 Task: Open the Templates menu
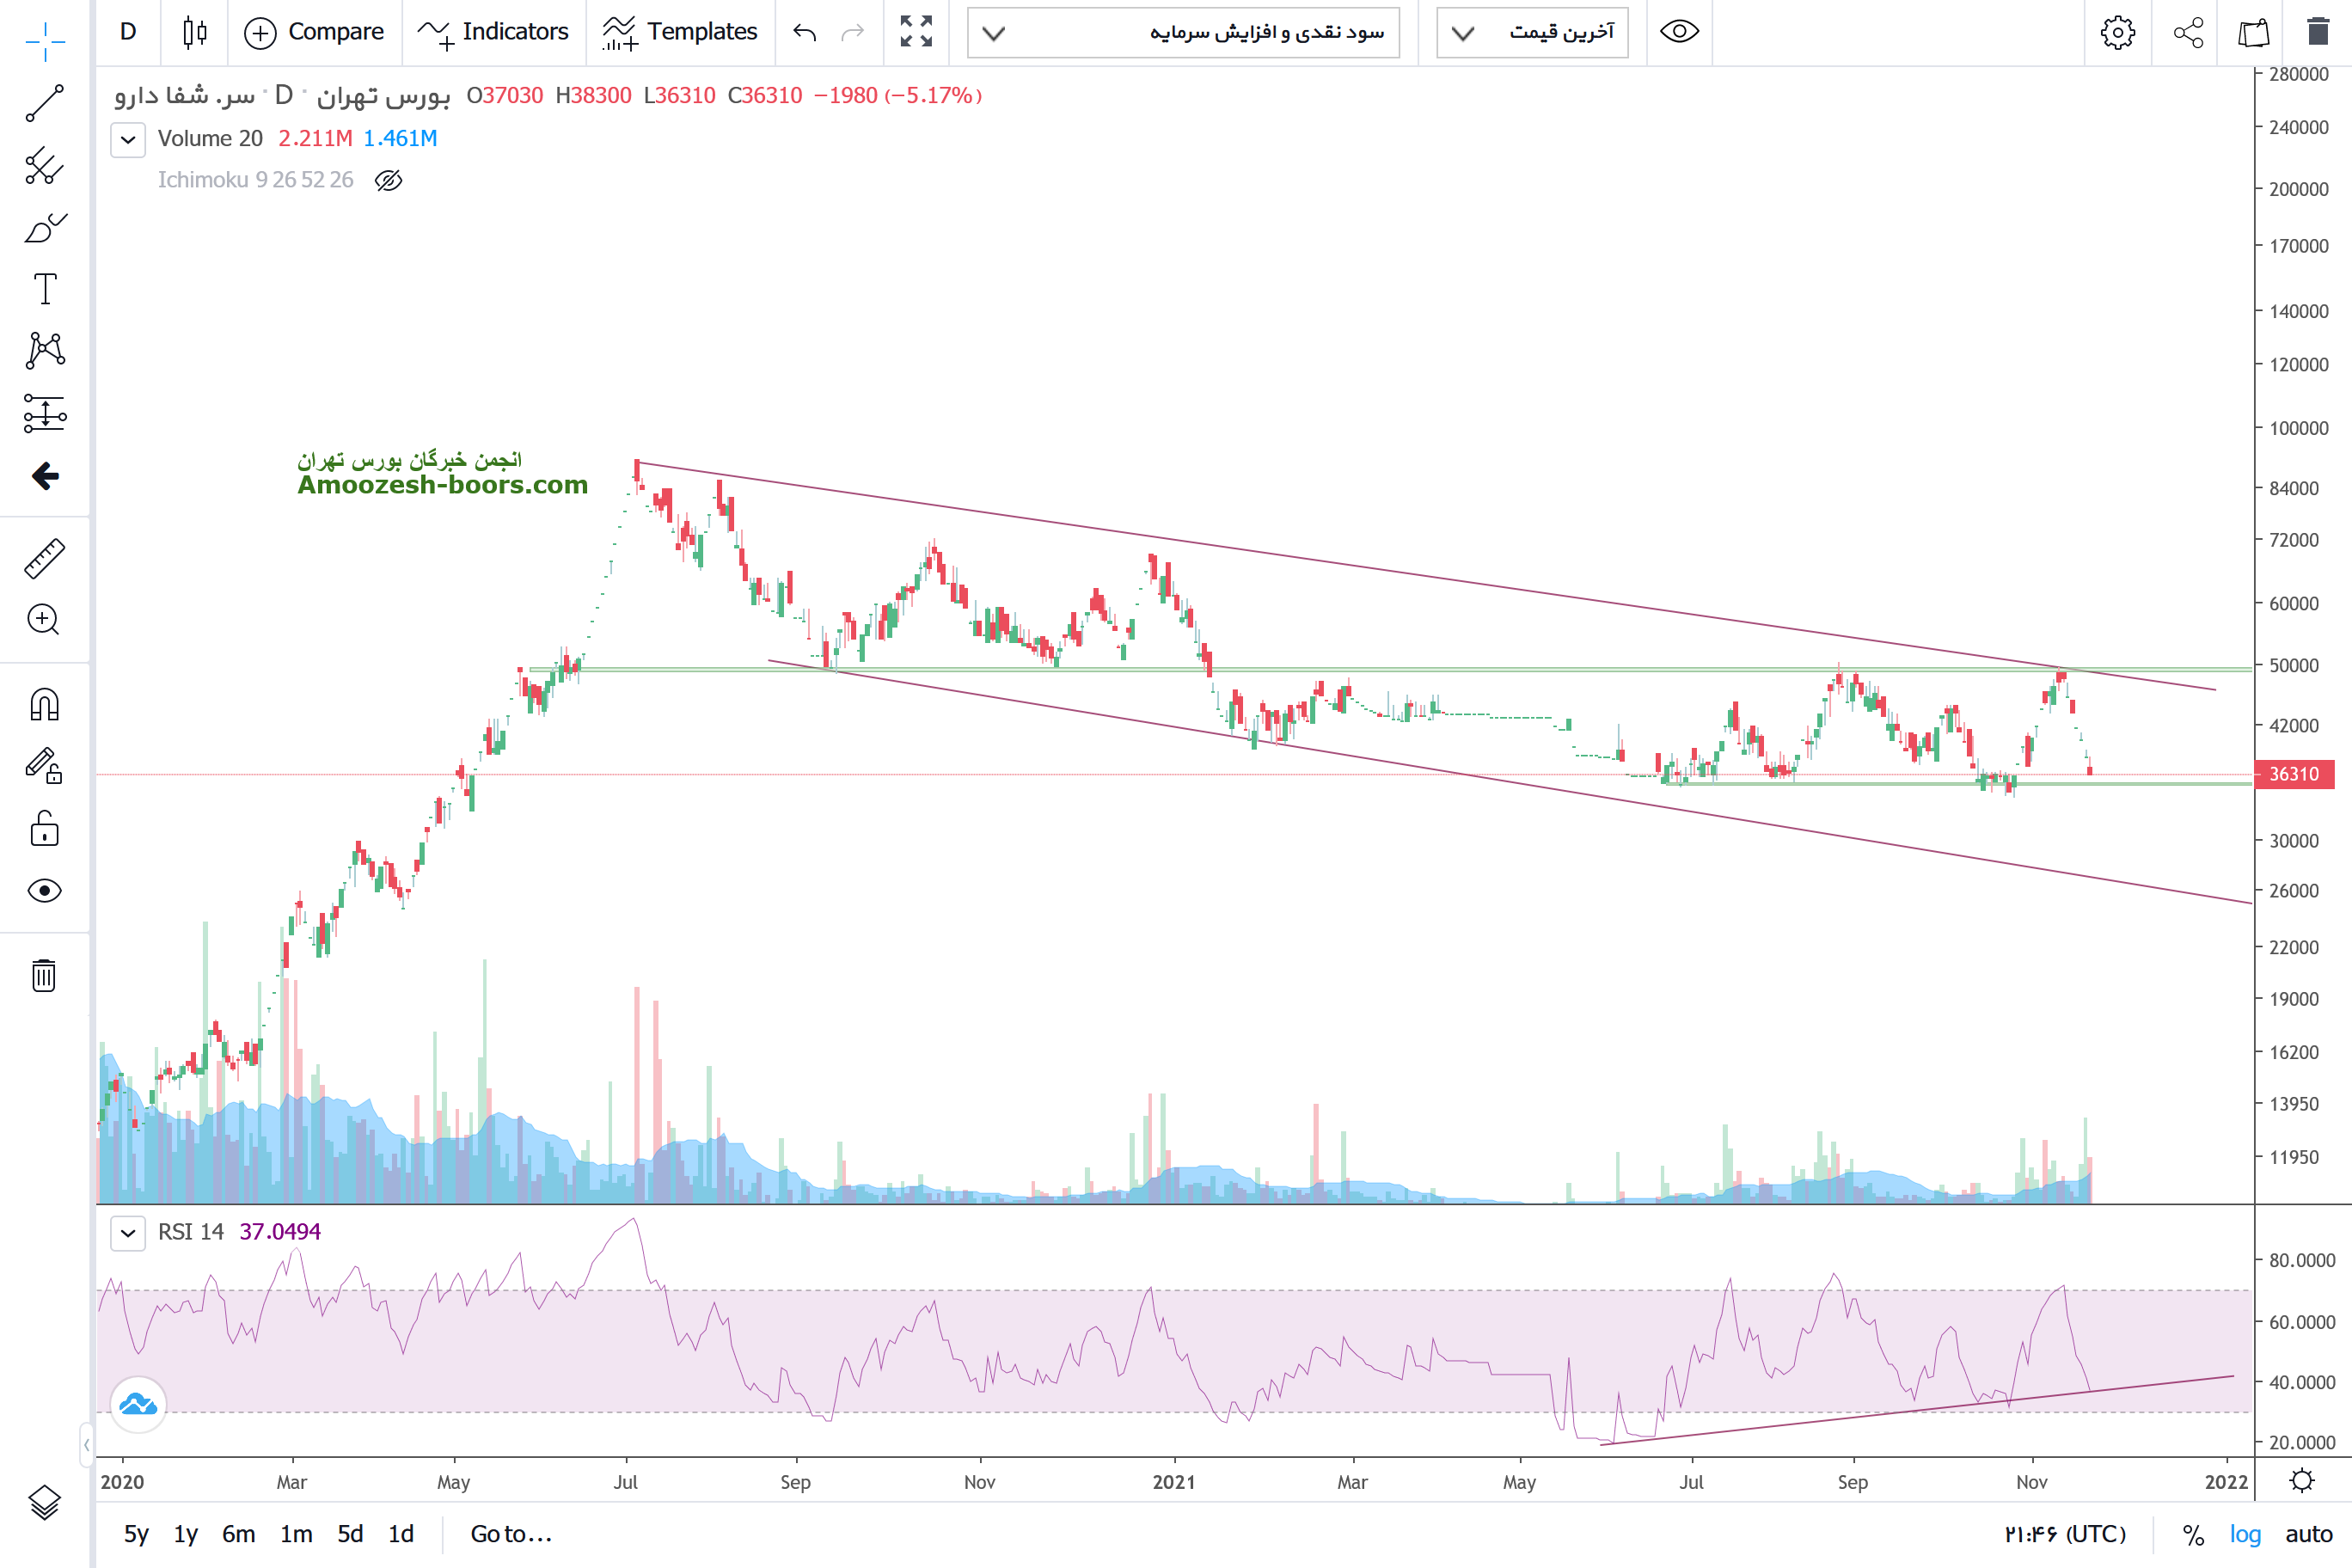680,32
